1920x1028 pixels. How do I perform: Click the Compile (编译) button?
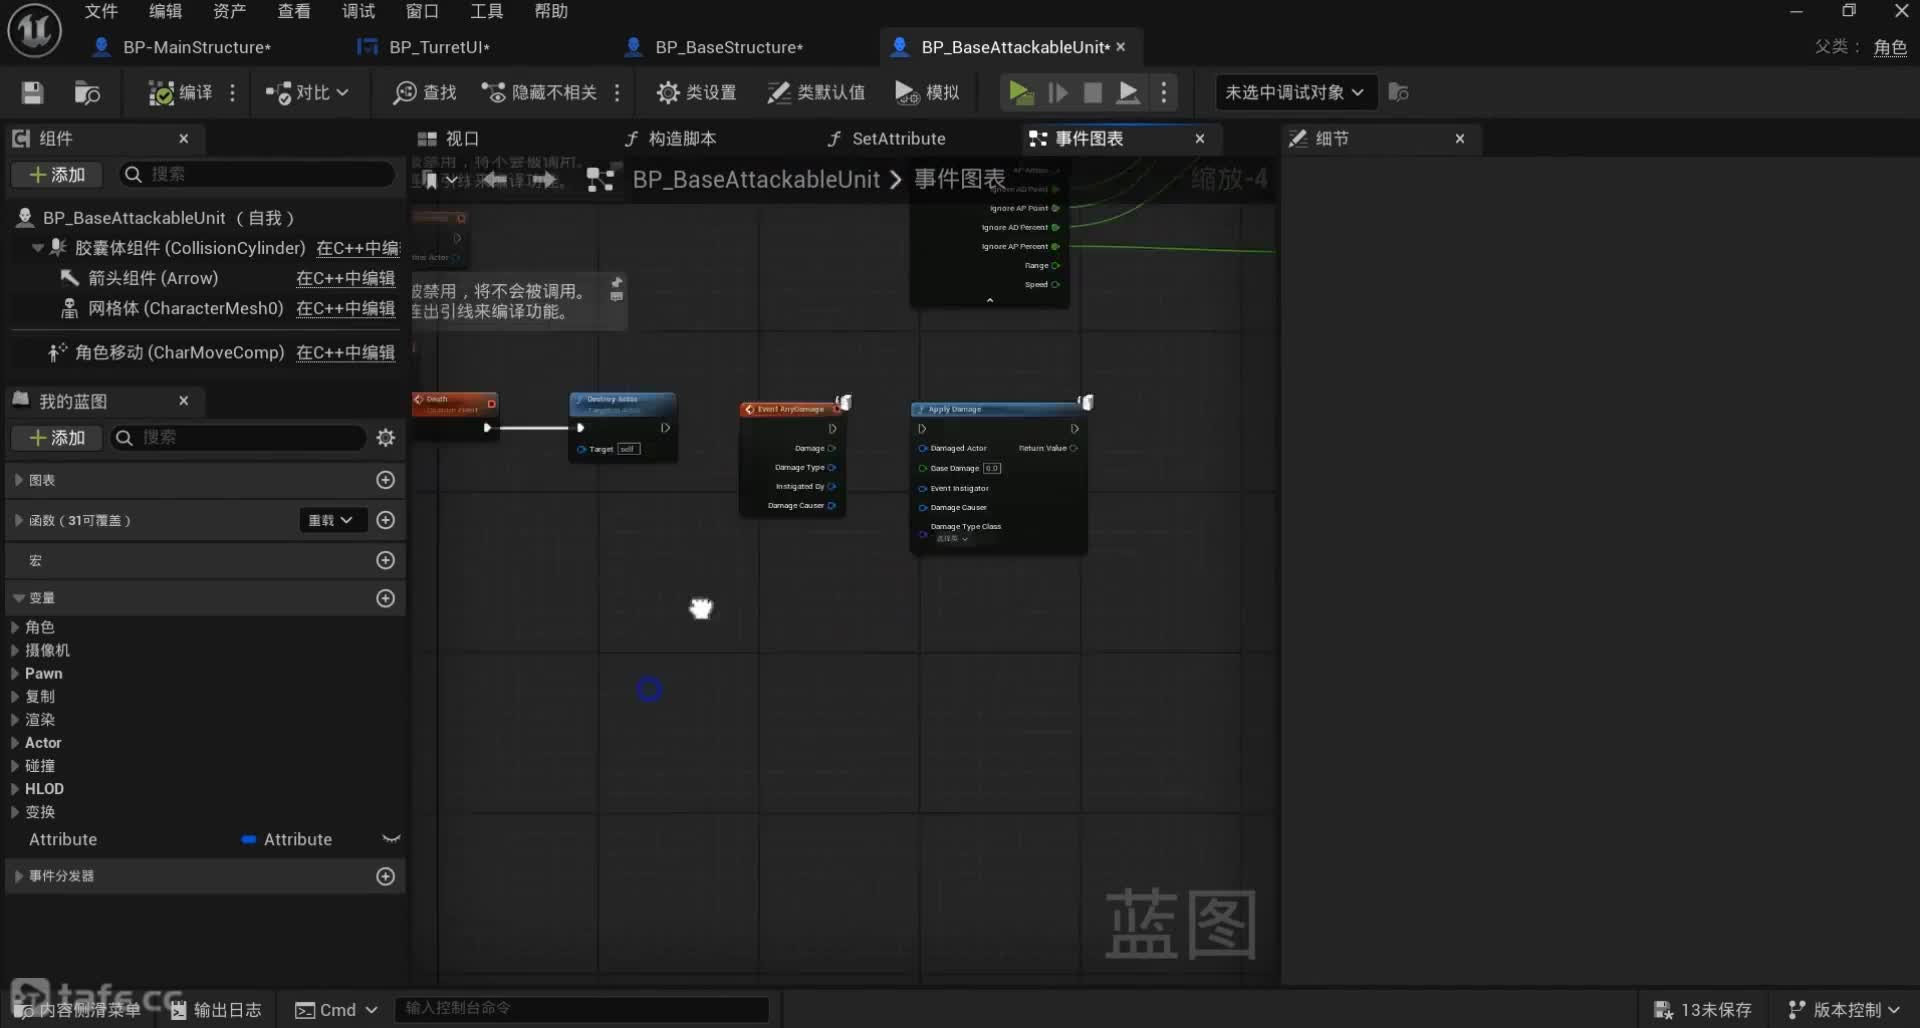181,93
